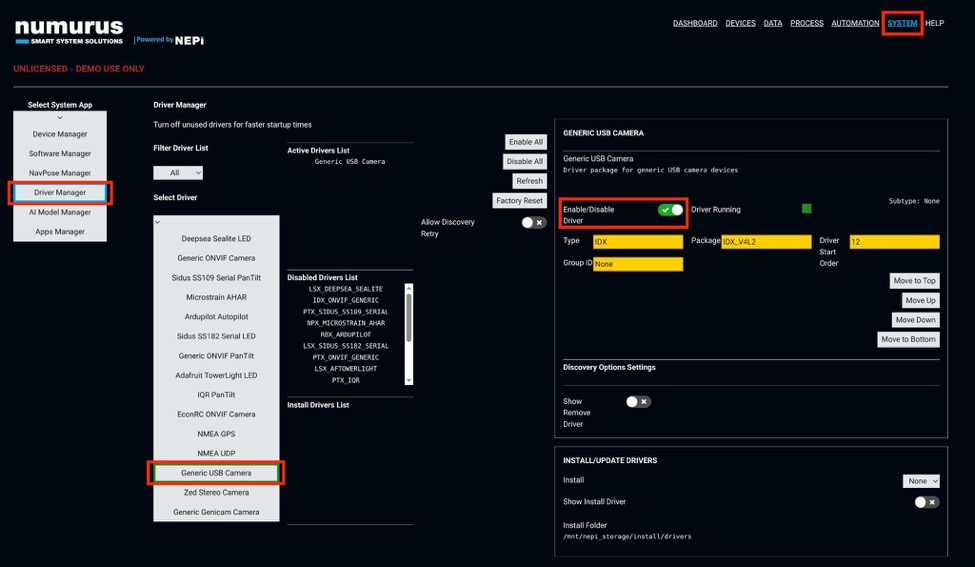Collapse the Select Driver list chevron
Screen dimensions: 975x567
(158, 222)
